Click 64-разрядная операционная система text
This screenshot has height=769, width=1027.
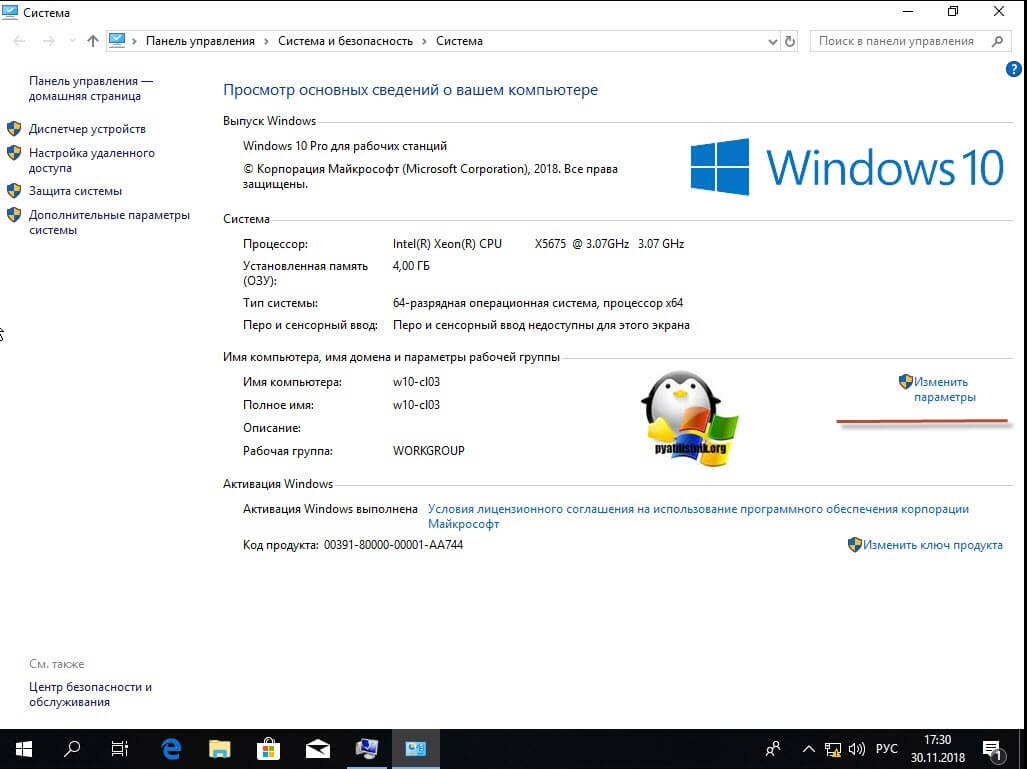[x=538, y=303]
